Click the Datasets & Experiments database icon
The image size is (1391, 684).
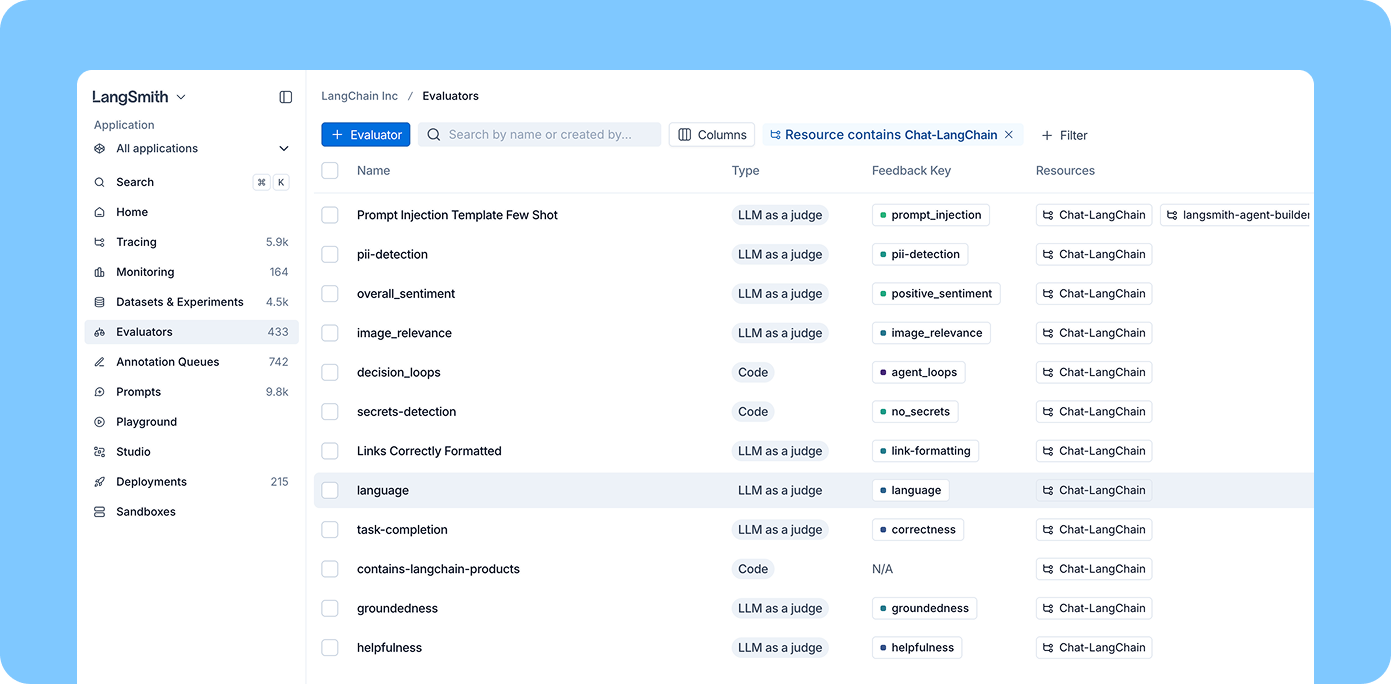click(x=100, y=302)
